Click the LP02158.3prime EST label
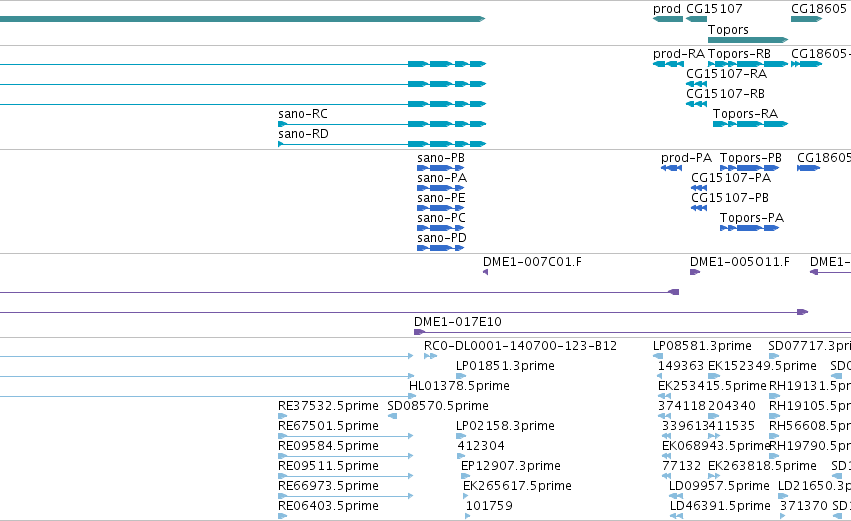Screen dimensions: 851x521 click(x=505, y=427)
